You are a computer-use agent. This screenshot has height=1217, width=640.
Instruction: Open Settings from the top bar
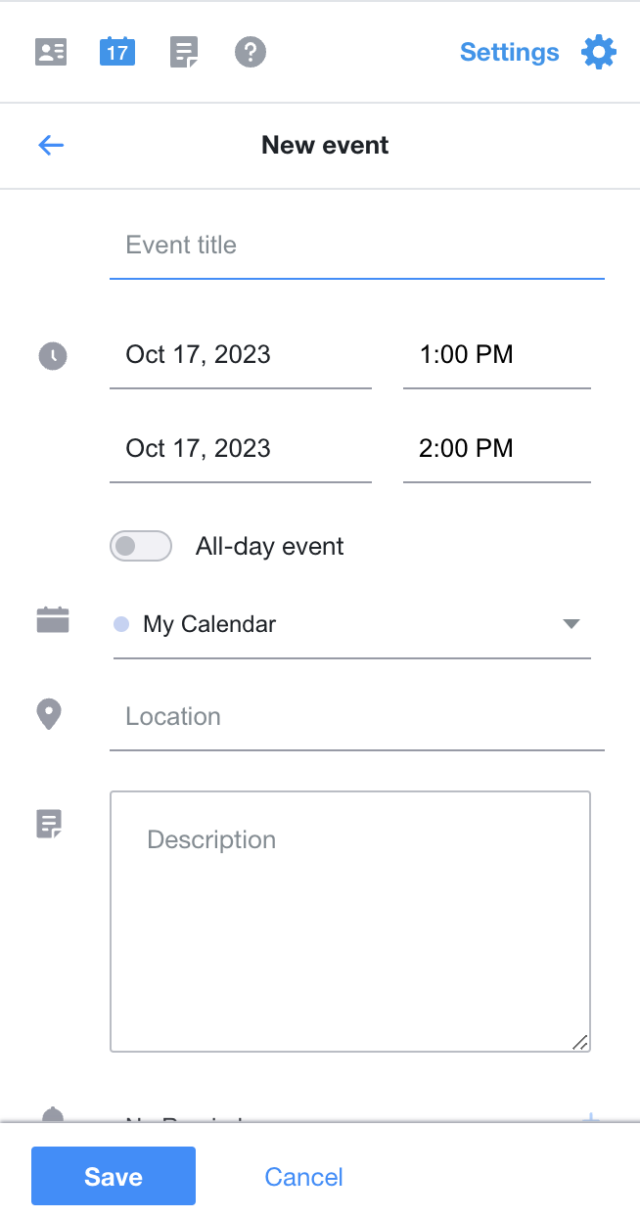[x=509, y=52]
